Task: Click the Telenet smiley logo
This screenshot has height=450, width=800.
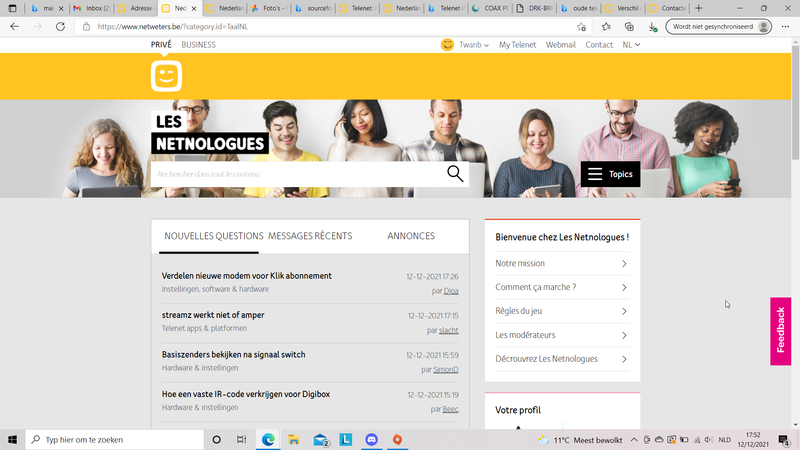Action: [166, 76]
